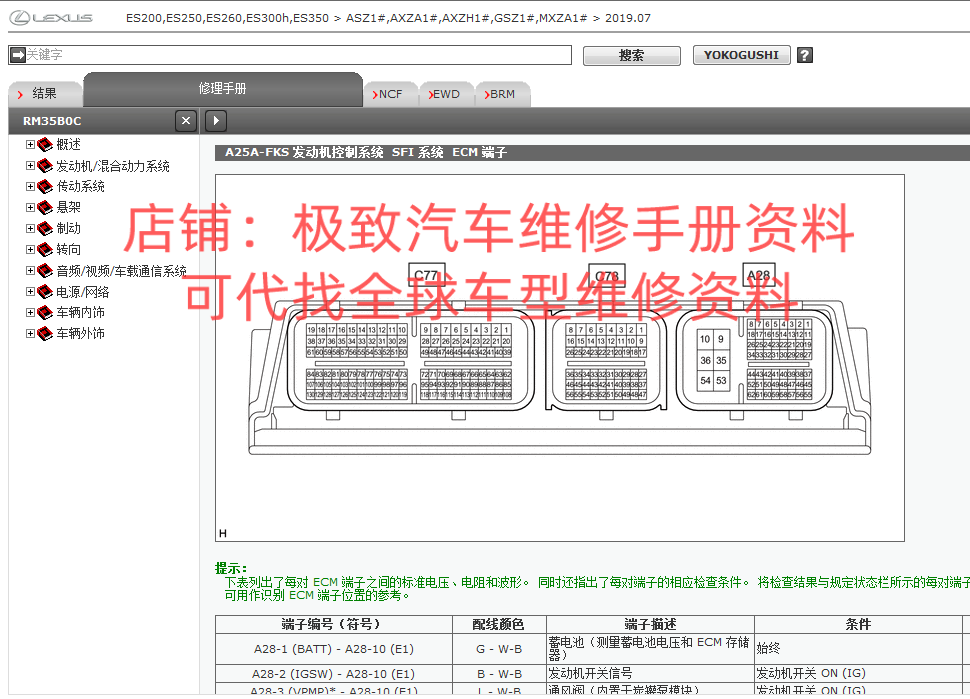Screen dimensions: 970x699
Task: Click the Lexus logo
Action: pyautogui.click(x=51, y=18)
